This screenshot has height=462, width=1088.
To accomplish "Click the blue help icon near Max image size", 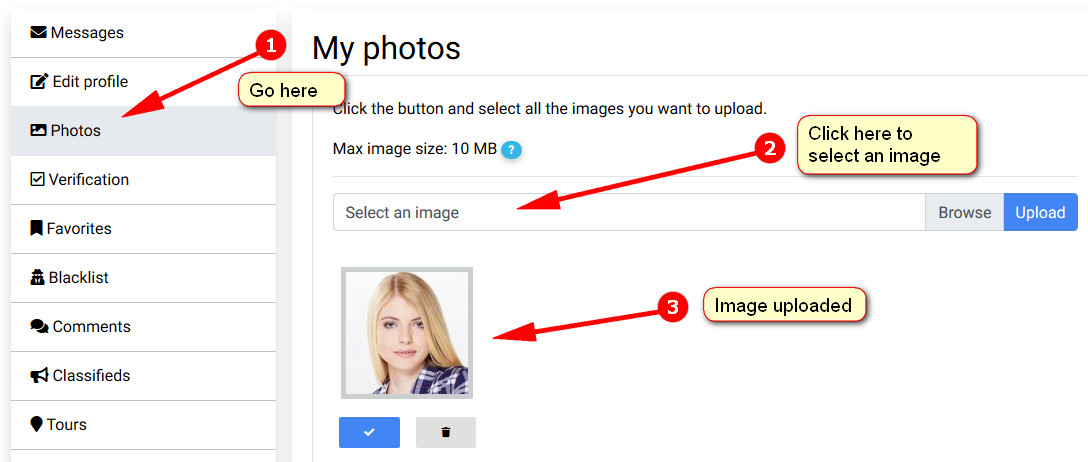I will (x=512, y=150).
